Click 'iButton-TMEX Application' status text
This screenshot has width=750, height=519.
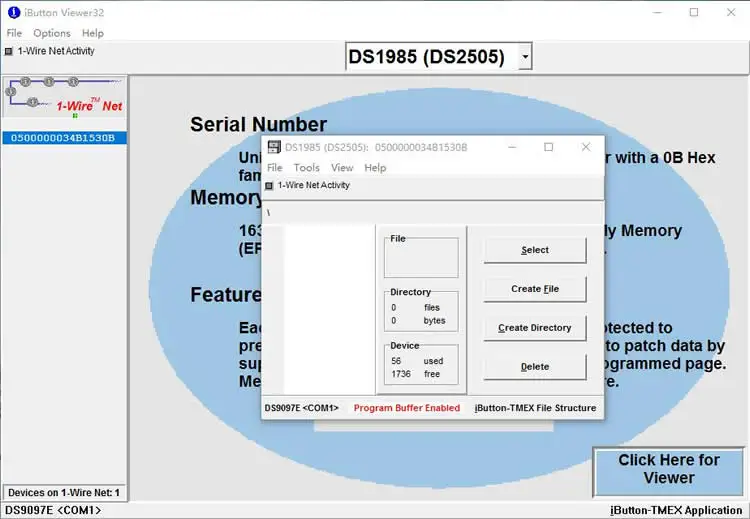point(676,510)
